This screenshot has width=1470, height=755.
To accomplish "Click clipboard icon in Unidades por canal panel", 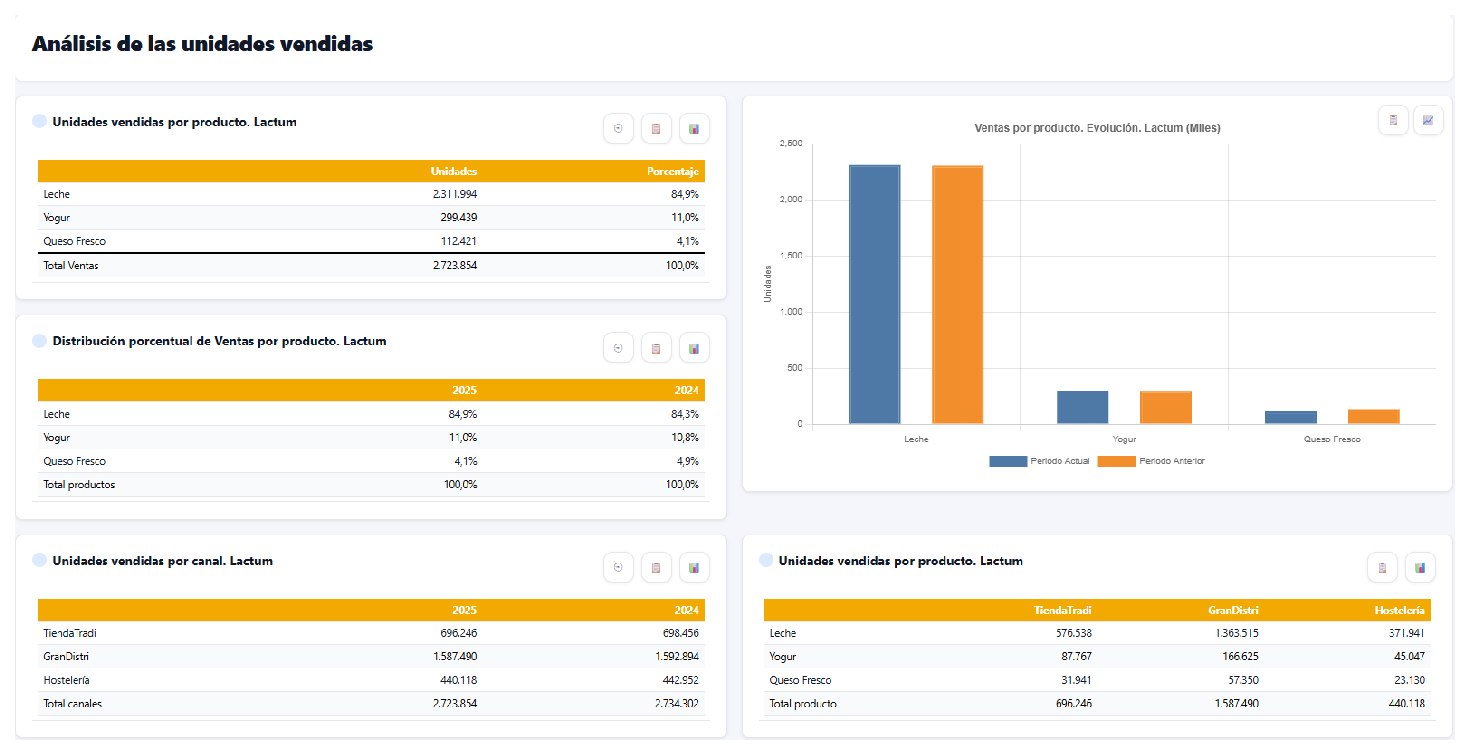I will (656, 567).
